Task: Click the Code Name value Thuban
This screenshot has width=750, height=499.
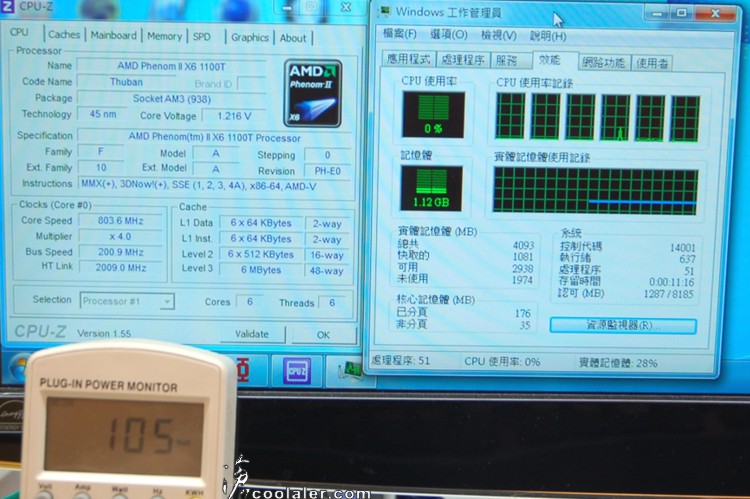Action: (x=126, y=82)
